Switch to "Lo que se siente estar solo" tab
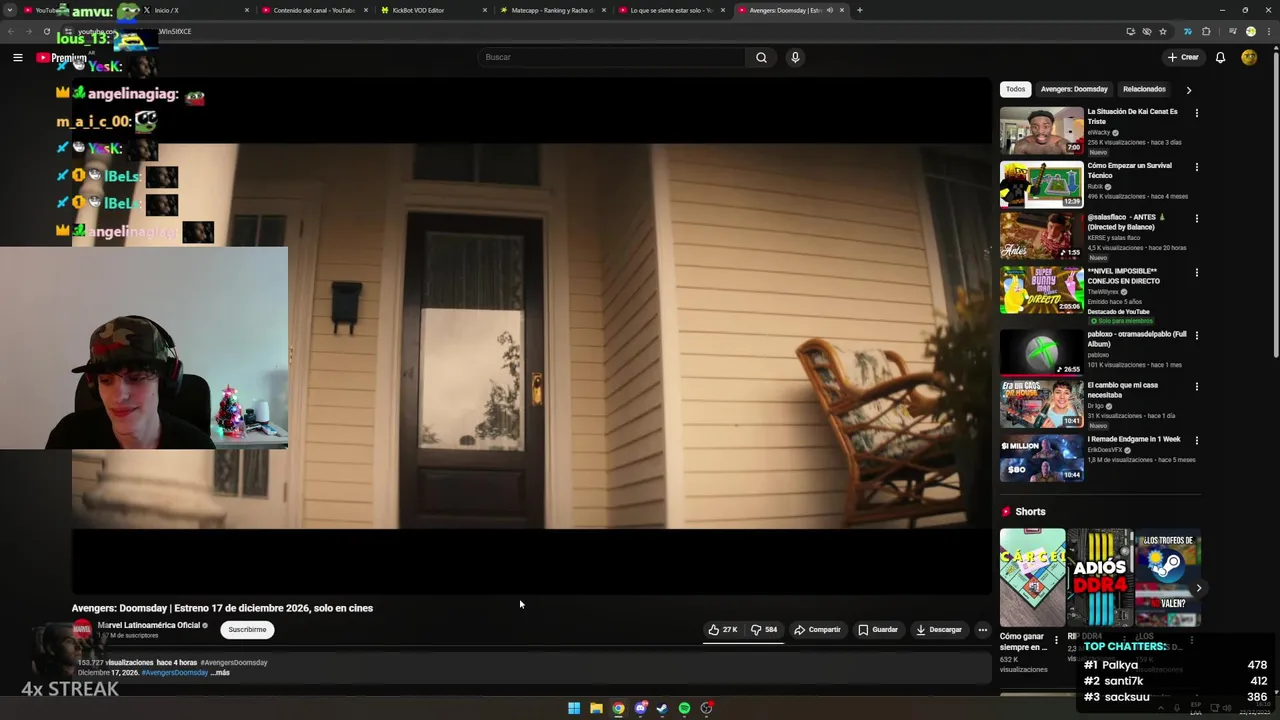Screen dimensions: 1280x720 coord(670,10)
